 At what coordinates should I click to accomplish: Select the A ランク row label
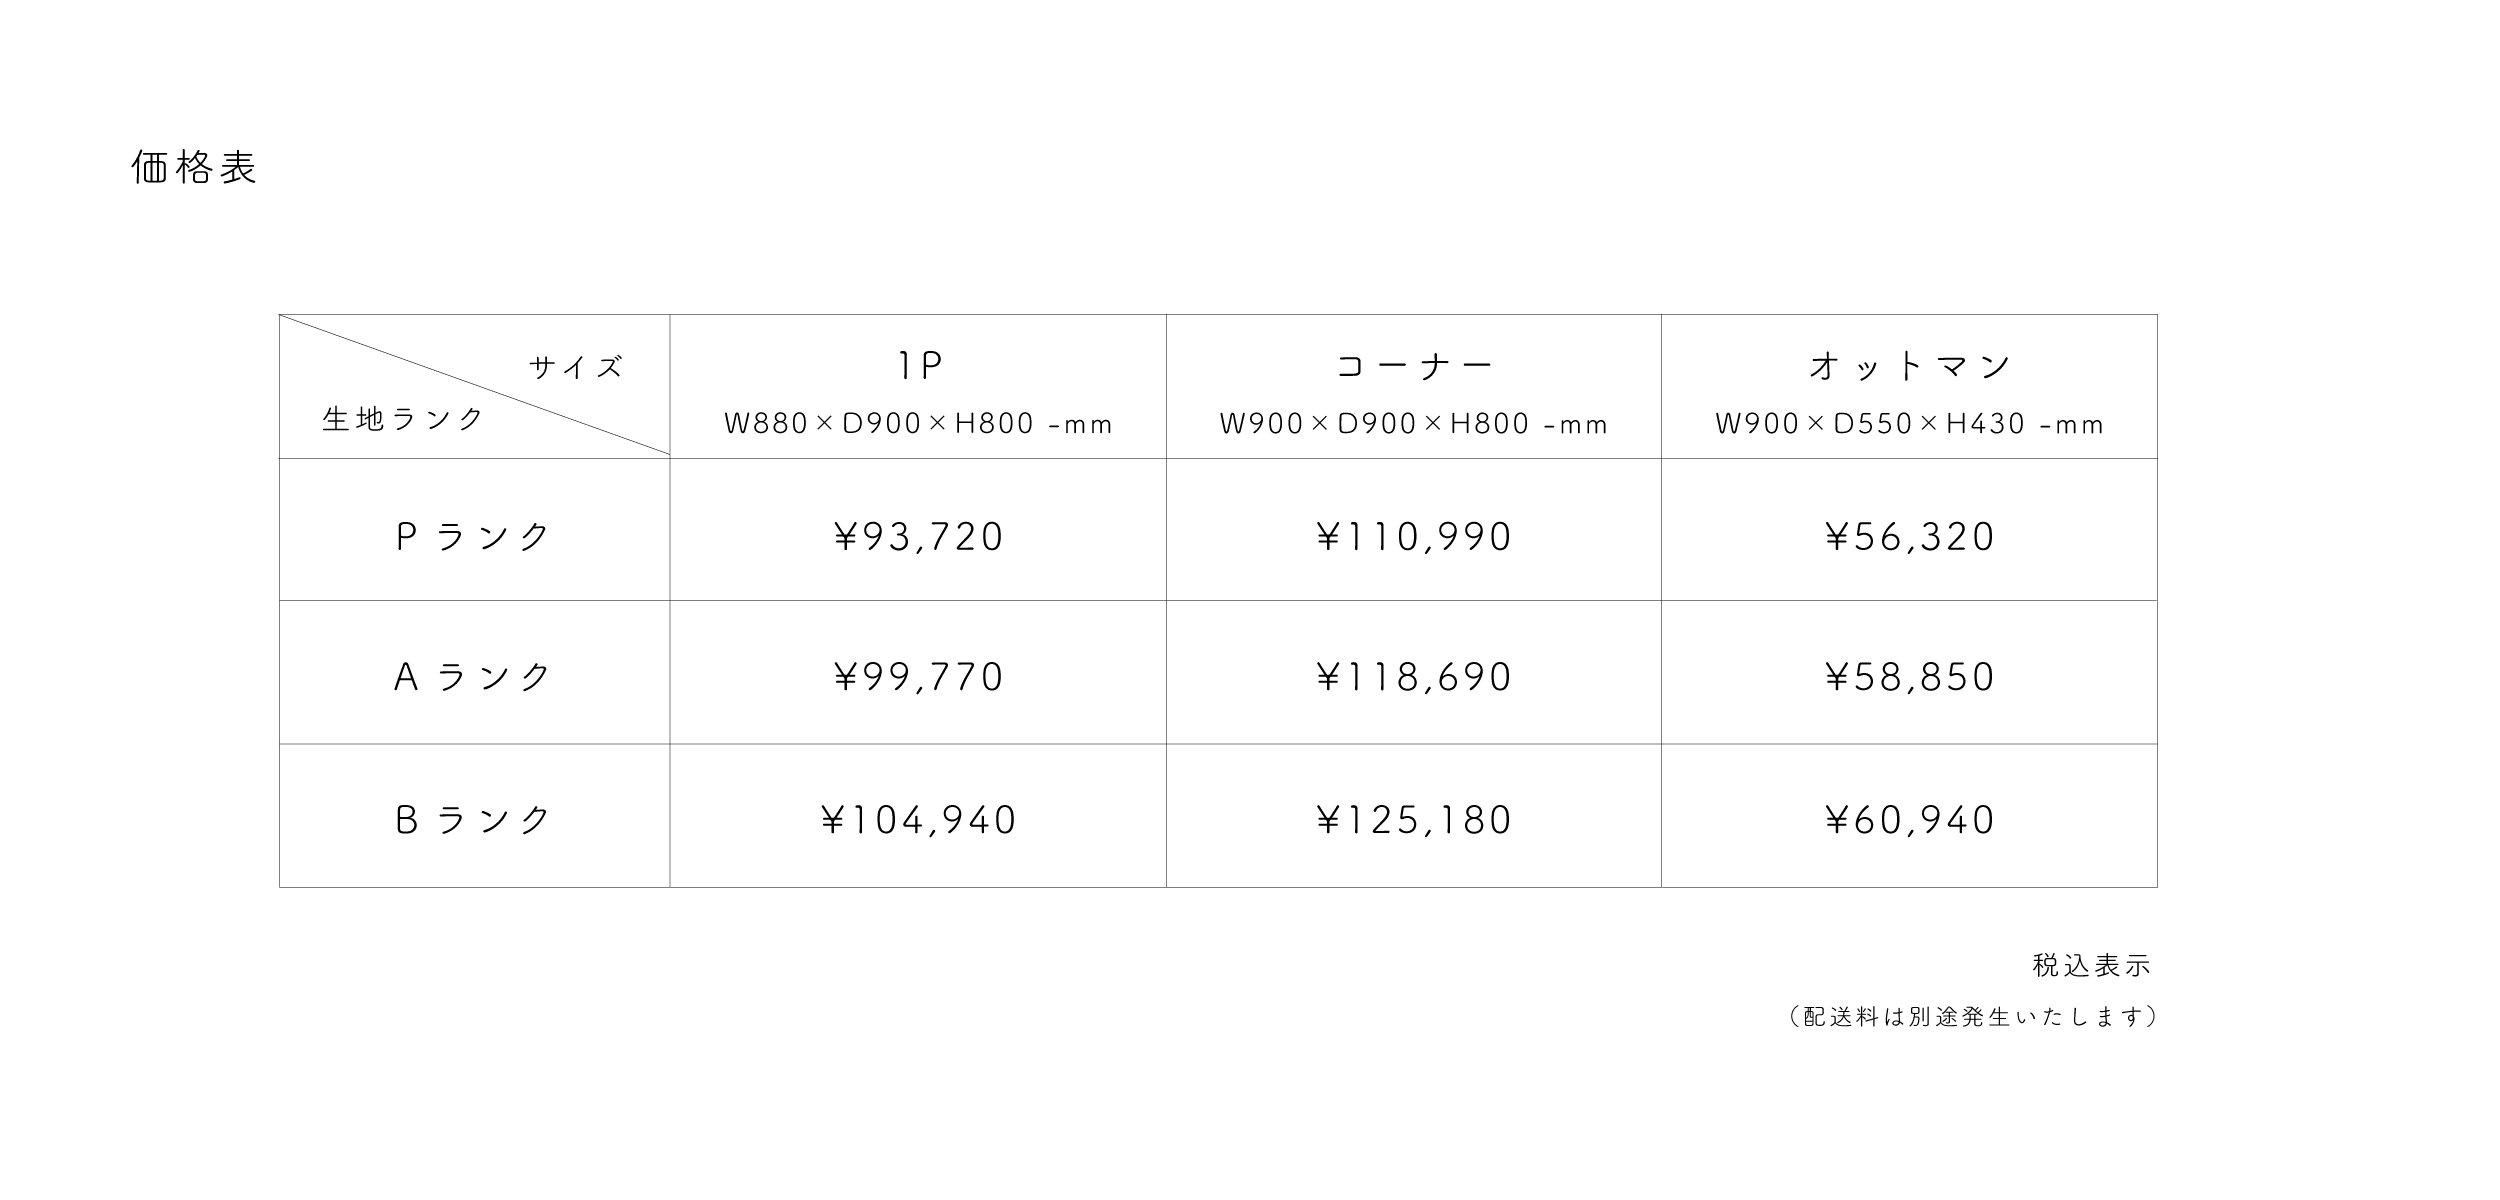click(x=474, y=678)
